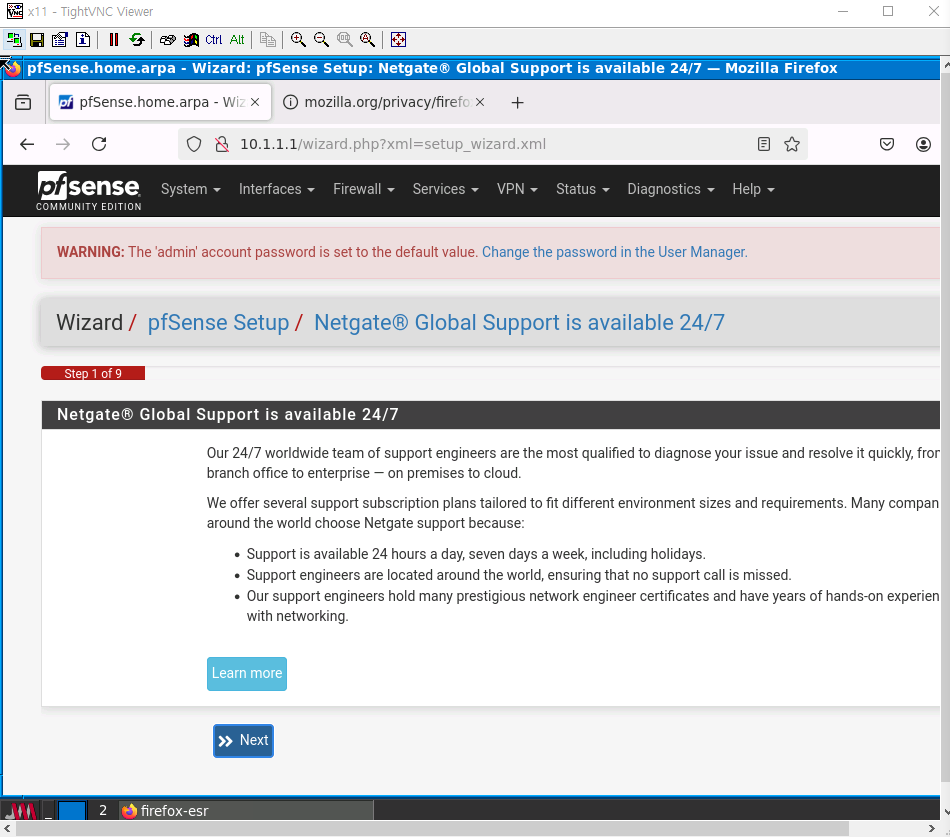
Task: Click the Learn more button
Action: [x=247, y=673]
